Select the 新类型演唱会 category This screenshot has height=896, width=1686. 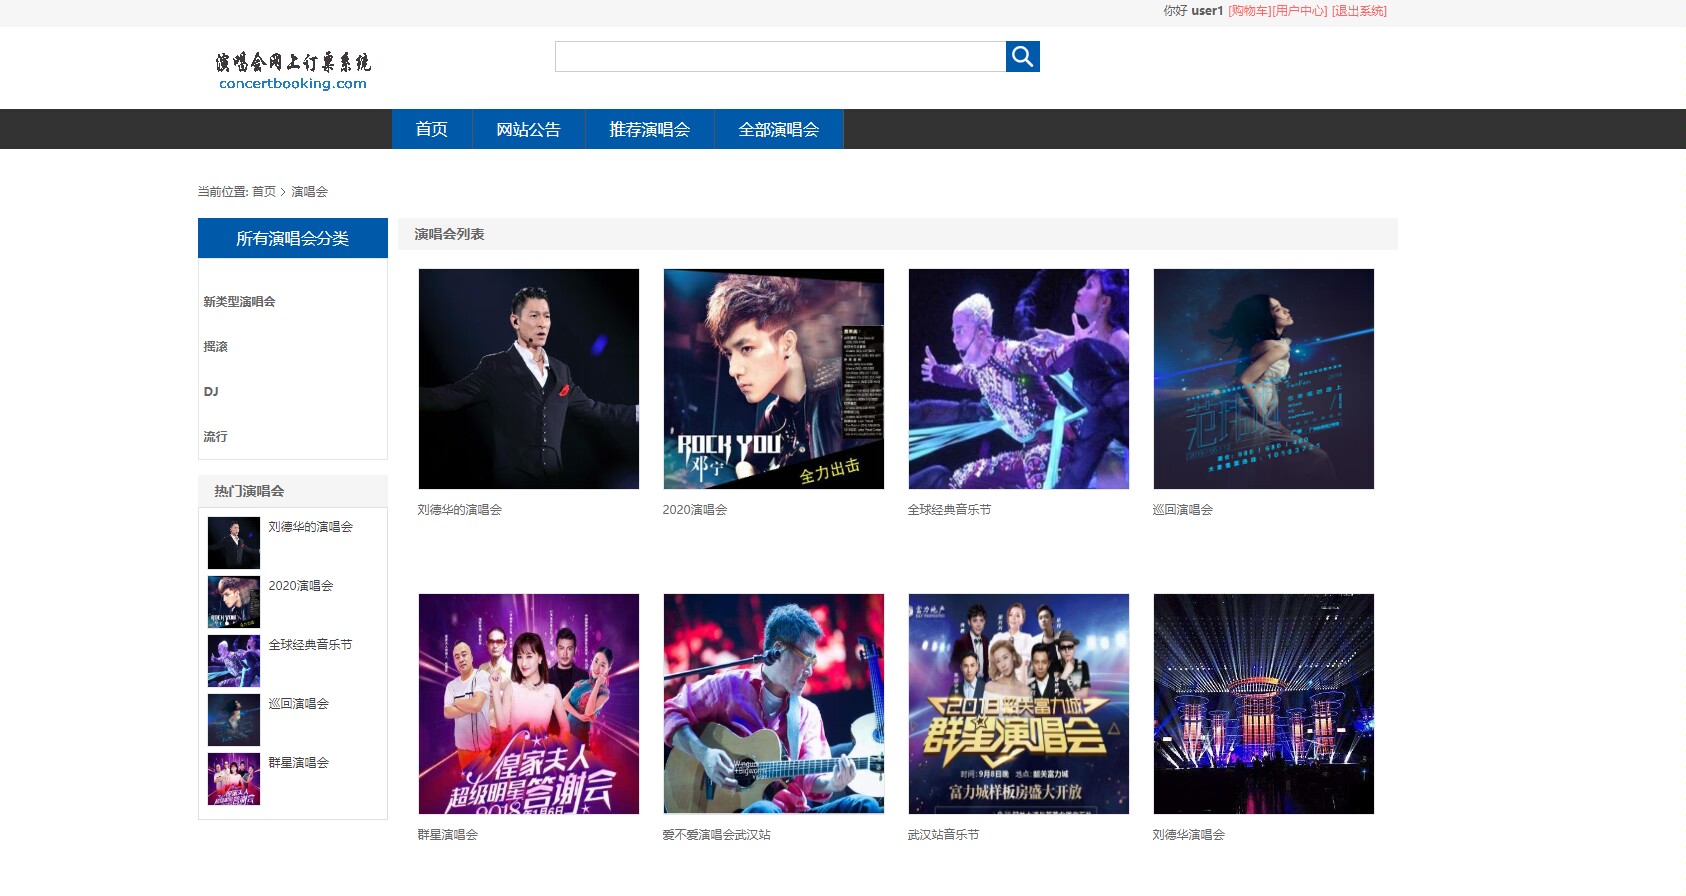point(239,302)
